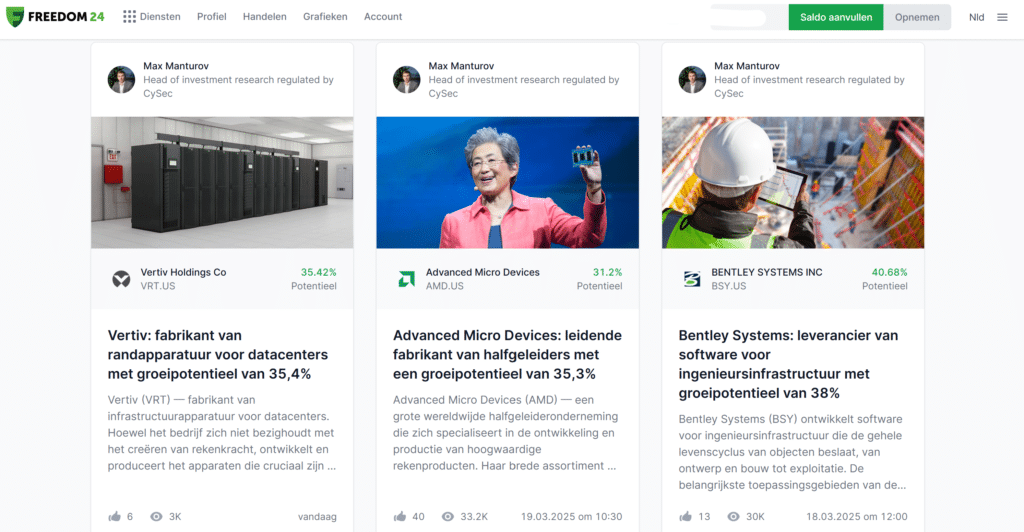This screenshot has height=532, width=1024.
Task: Click Max Manturov name on Vertiv card
Action: [176, 66]
